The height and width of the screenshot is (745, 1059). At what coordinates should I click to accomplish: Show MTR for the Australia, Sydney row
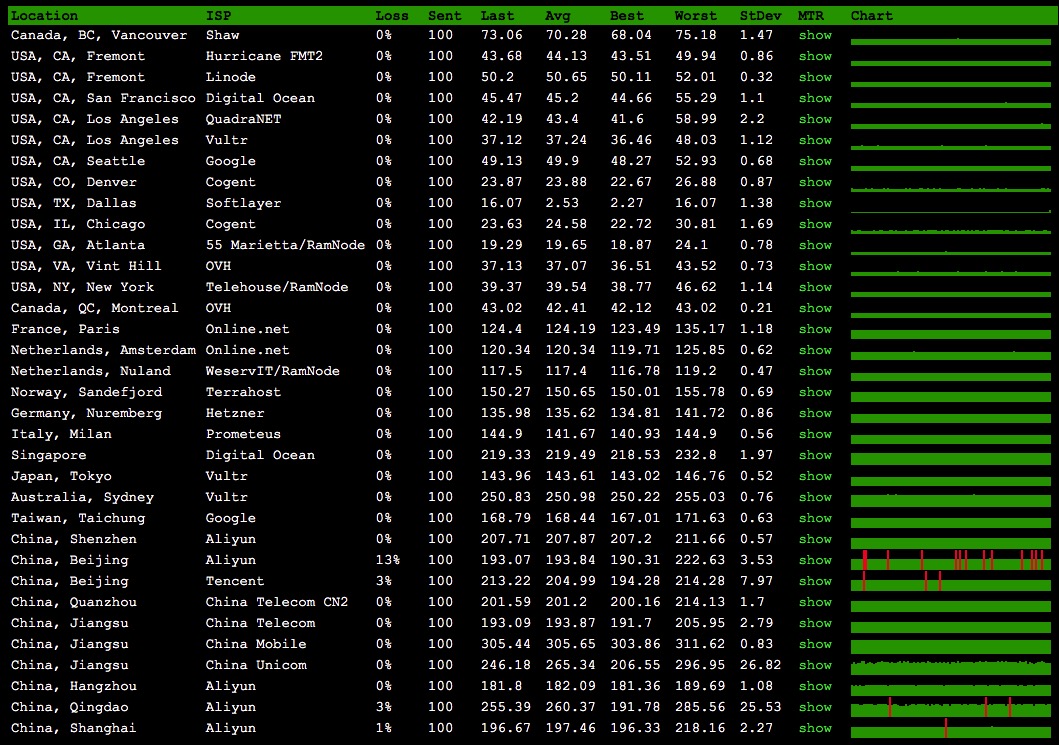click(x=815, y=497)
